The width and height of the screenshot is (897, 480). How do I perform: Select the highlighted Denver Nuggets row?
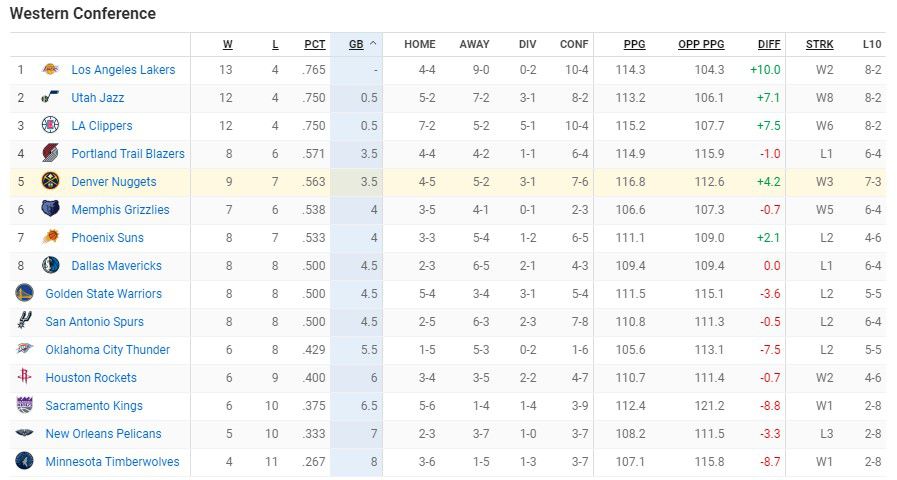448,182
